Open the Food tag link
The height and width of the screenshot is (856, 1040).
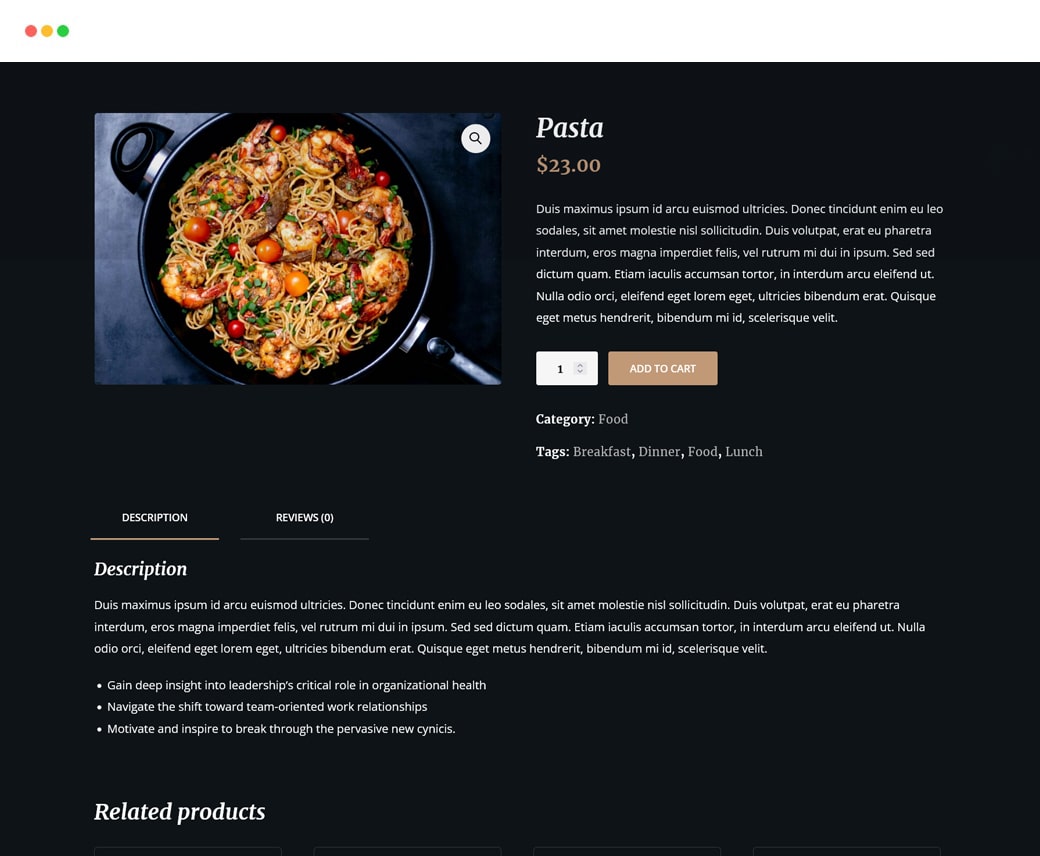702,452
